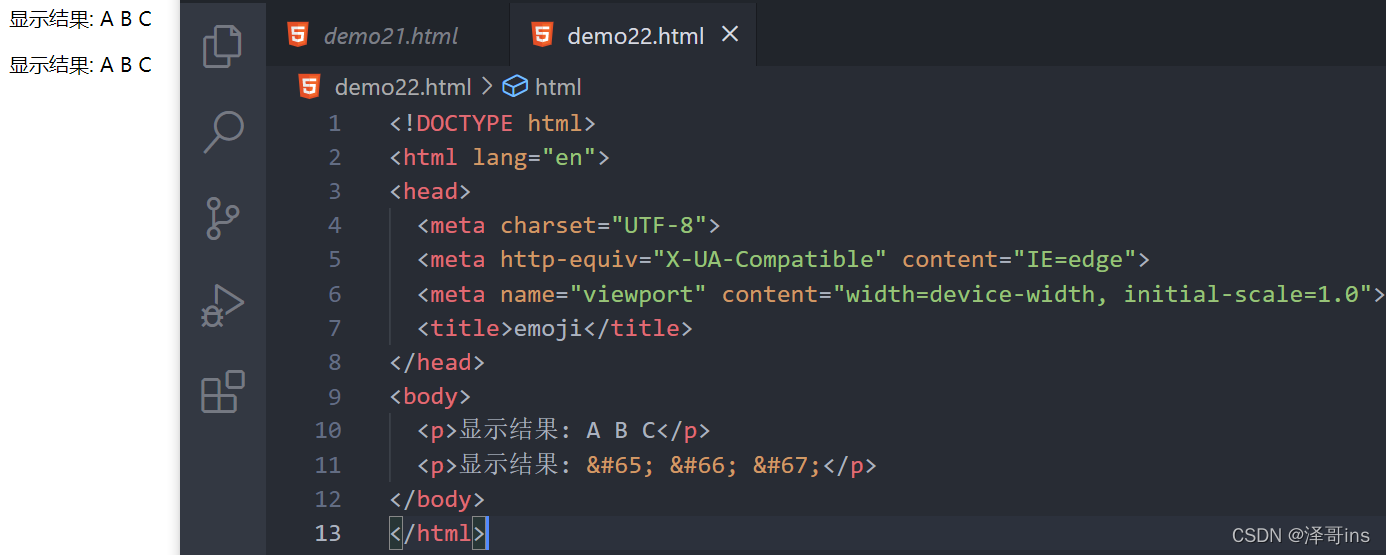
Task: Click line number 1 in the gutter
Action: coord(334,124)
